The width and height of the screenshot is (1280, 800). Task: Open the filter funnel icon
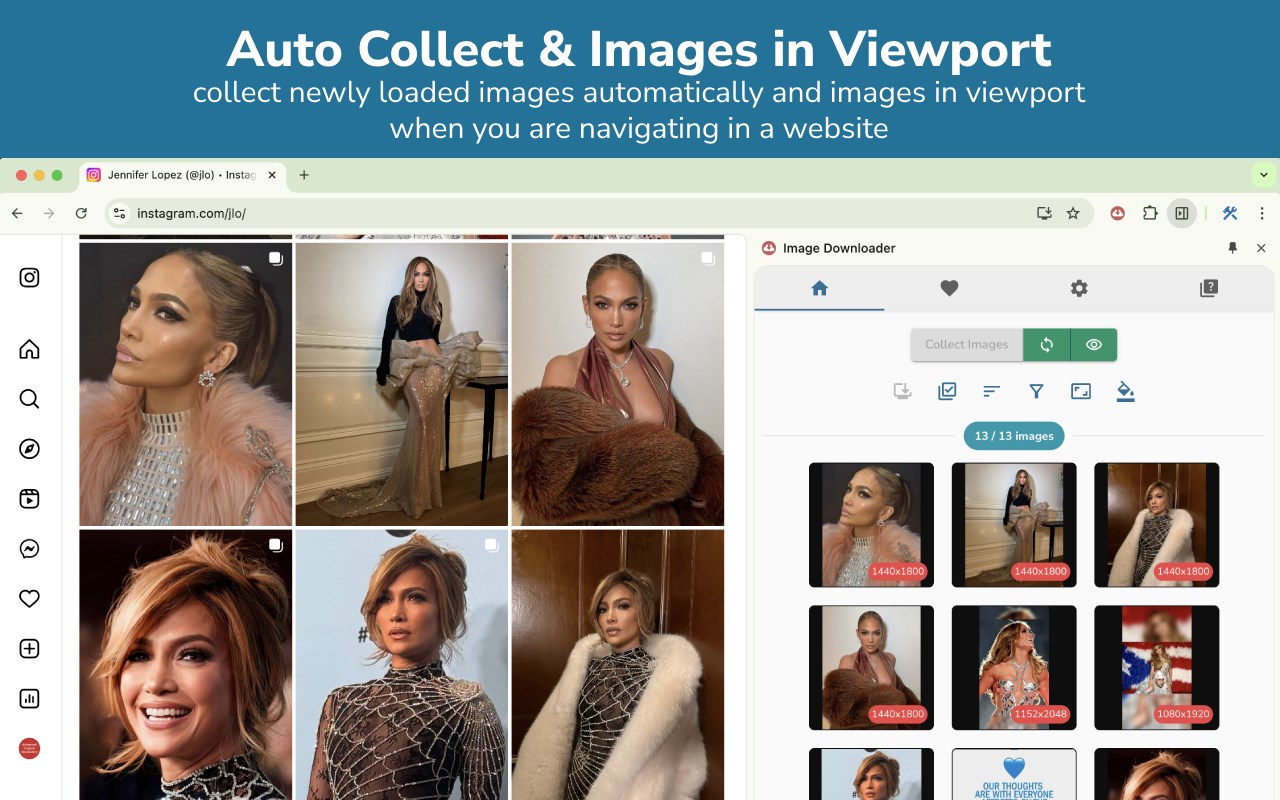(1036, 391)
